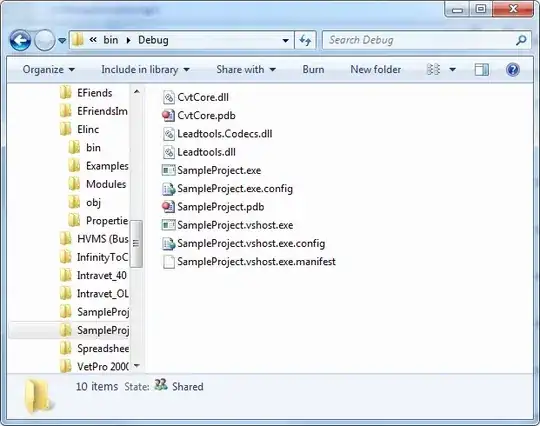Click the Burn toolbar button
Screen dimensions: 540x426
(x=313, y=70)
